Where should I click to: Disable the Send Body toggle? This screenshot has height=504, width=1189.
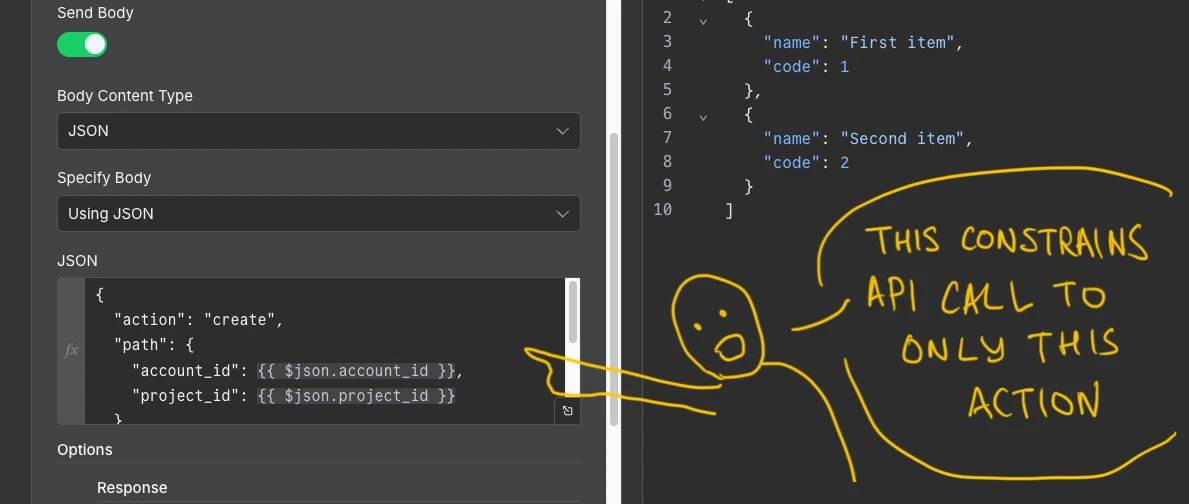pyautogui.click(x=82, y=44)
